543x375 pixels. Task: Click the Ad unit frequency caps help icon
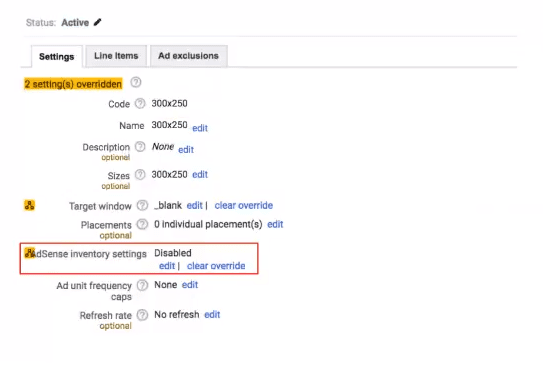click(142, 285)
